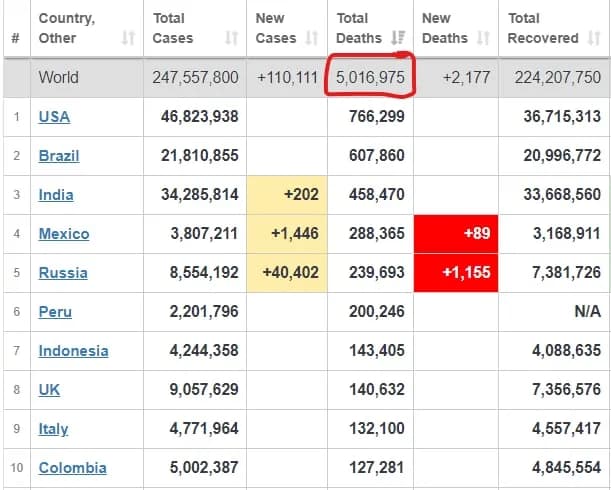Click UK total cases 9,057,629
The width and height of the screenshot is (611, 490).
click(204, 389)
